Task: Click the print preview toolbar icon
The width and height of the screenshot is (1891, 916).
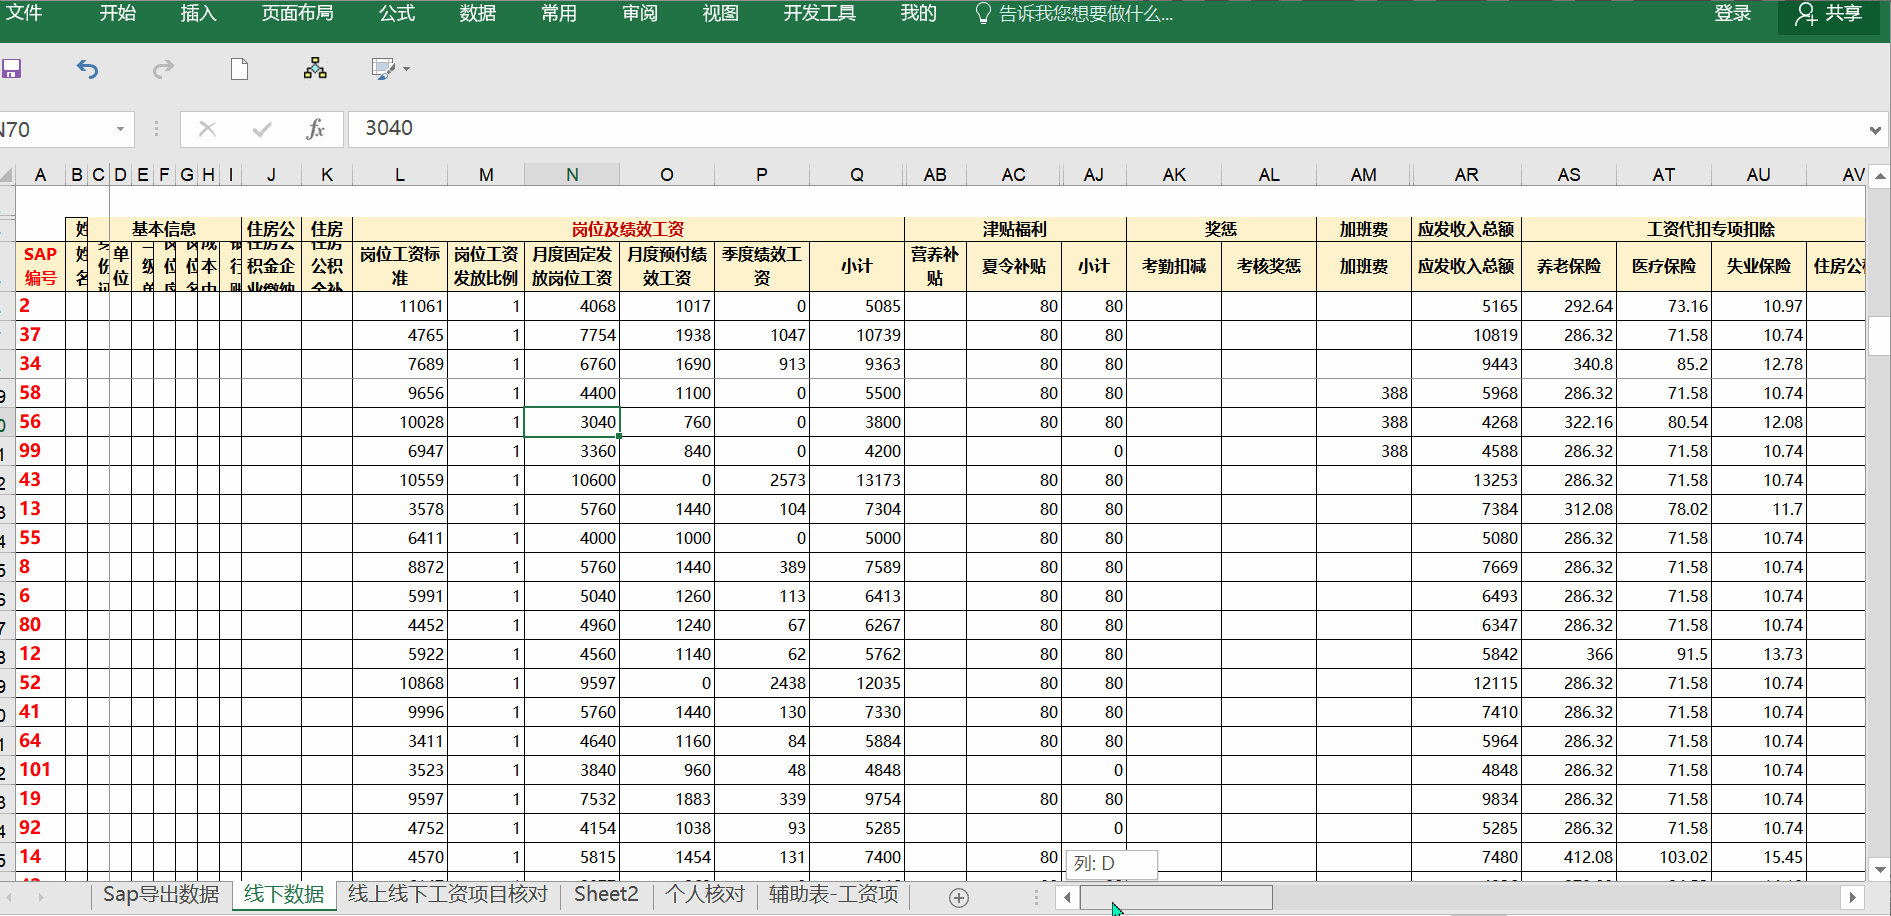Action: pyautogui.click(x=383, y=69)
